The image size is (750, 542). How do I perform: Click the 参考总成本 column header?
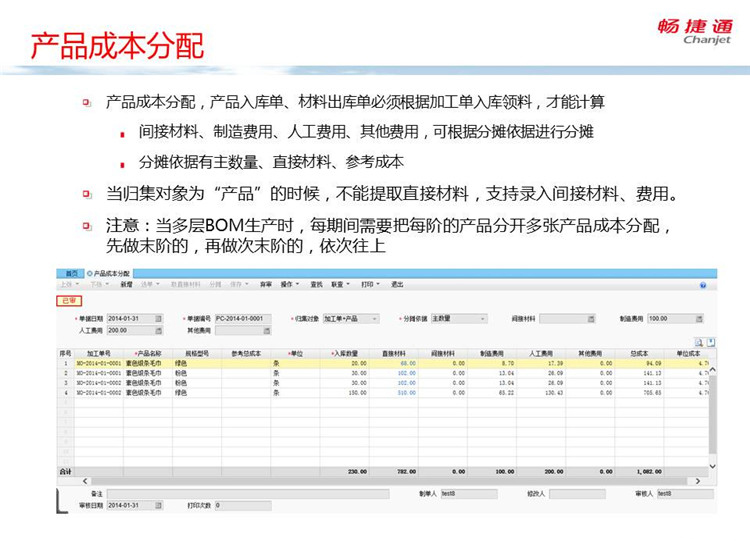(x=246, y=354)
